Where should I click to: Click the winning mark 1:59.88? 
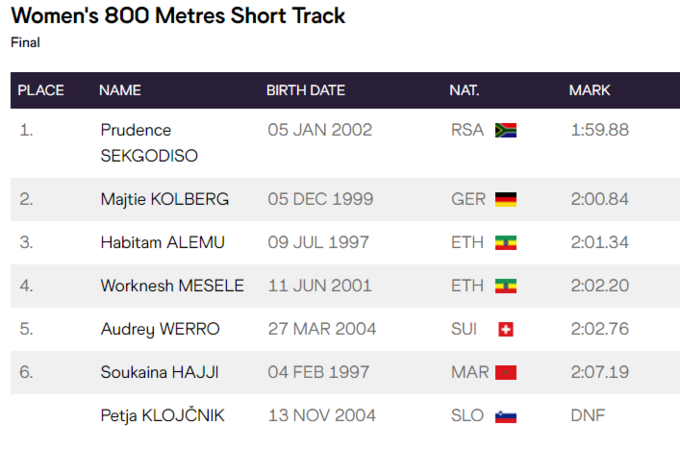coord(599,130)
